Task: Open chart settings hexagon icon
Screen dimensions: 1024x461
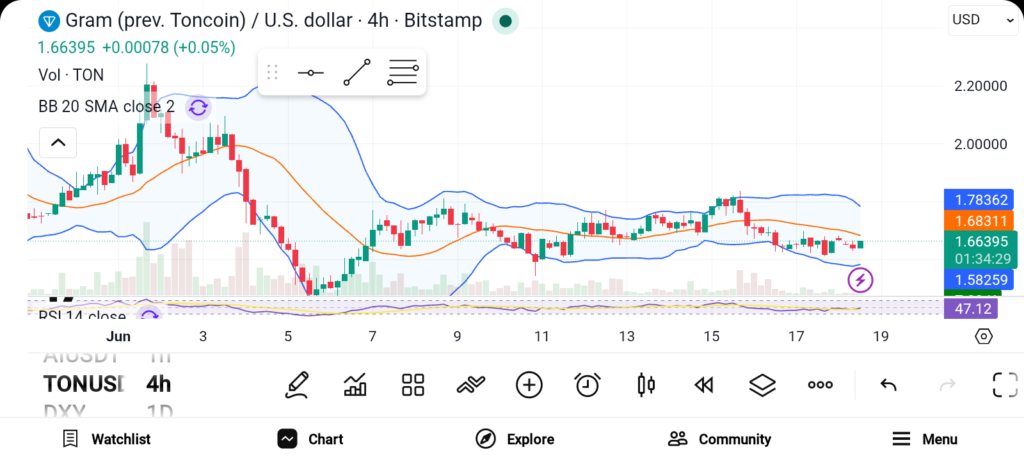Action: (984, 336)
